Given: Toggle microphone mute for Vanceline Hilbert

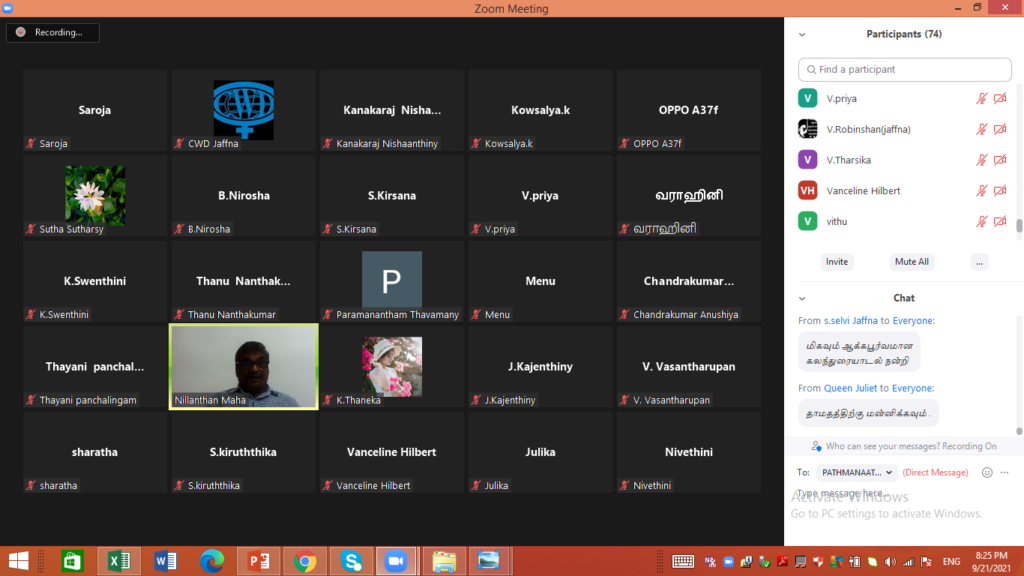Looking at the screenshot, I should click(x=982, y=191).
